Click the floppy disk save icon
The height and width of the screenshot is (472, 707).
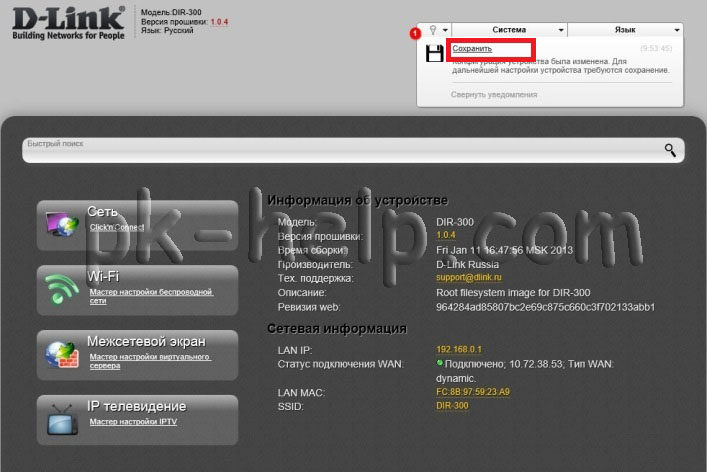pos(435,54)
